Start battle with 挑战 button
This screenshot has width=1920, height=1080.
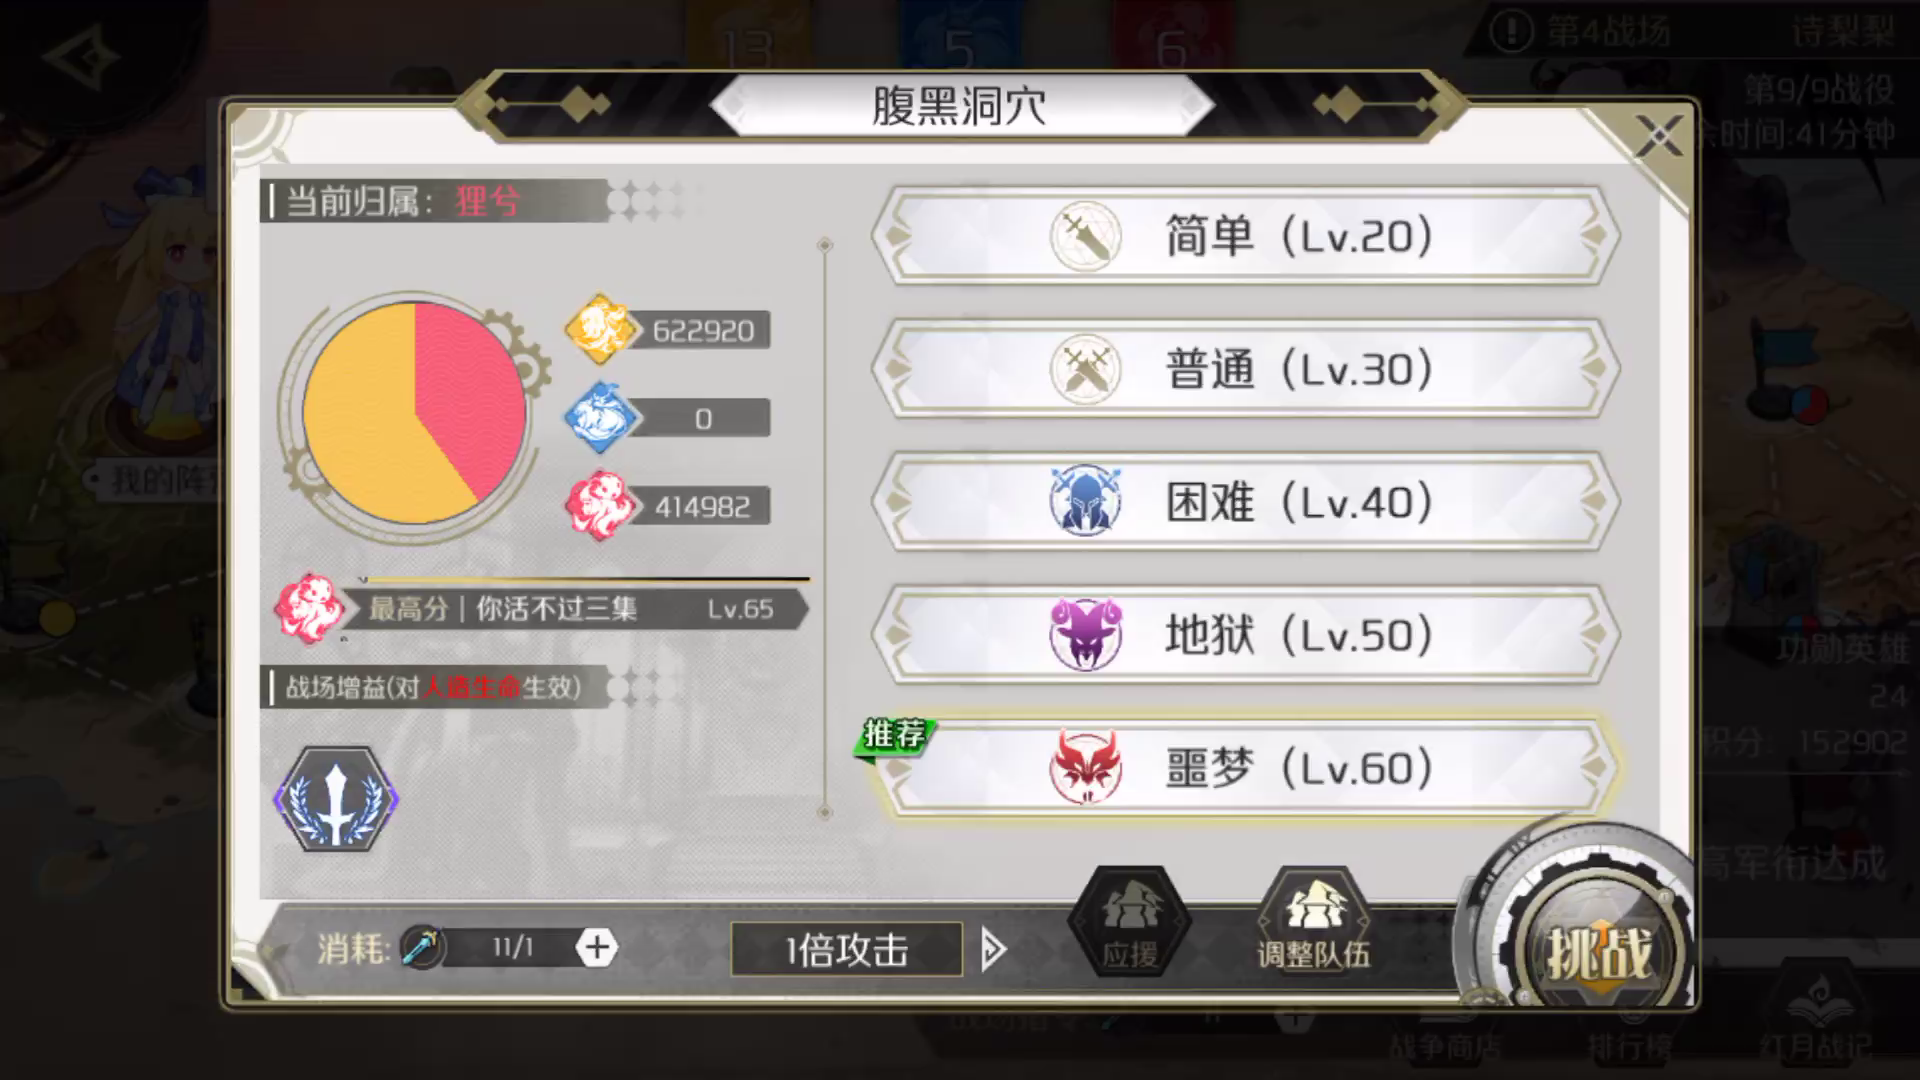click(1596, 951)
